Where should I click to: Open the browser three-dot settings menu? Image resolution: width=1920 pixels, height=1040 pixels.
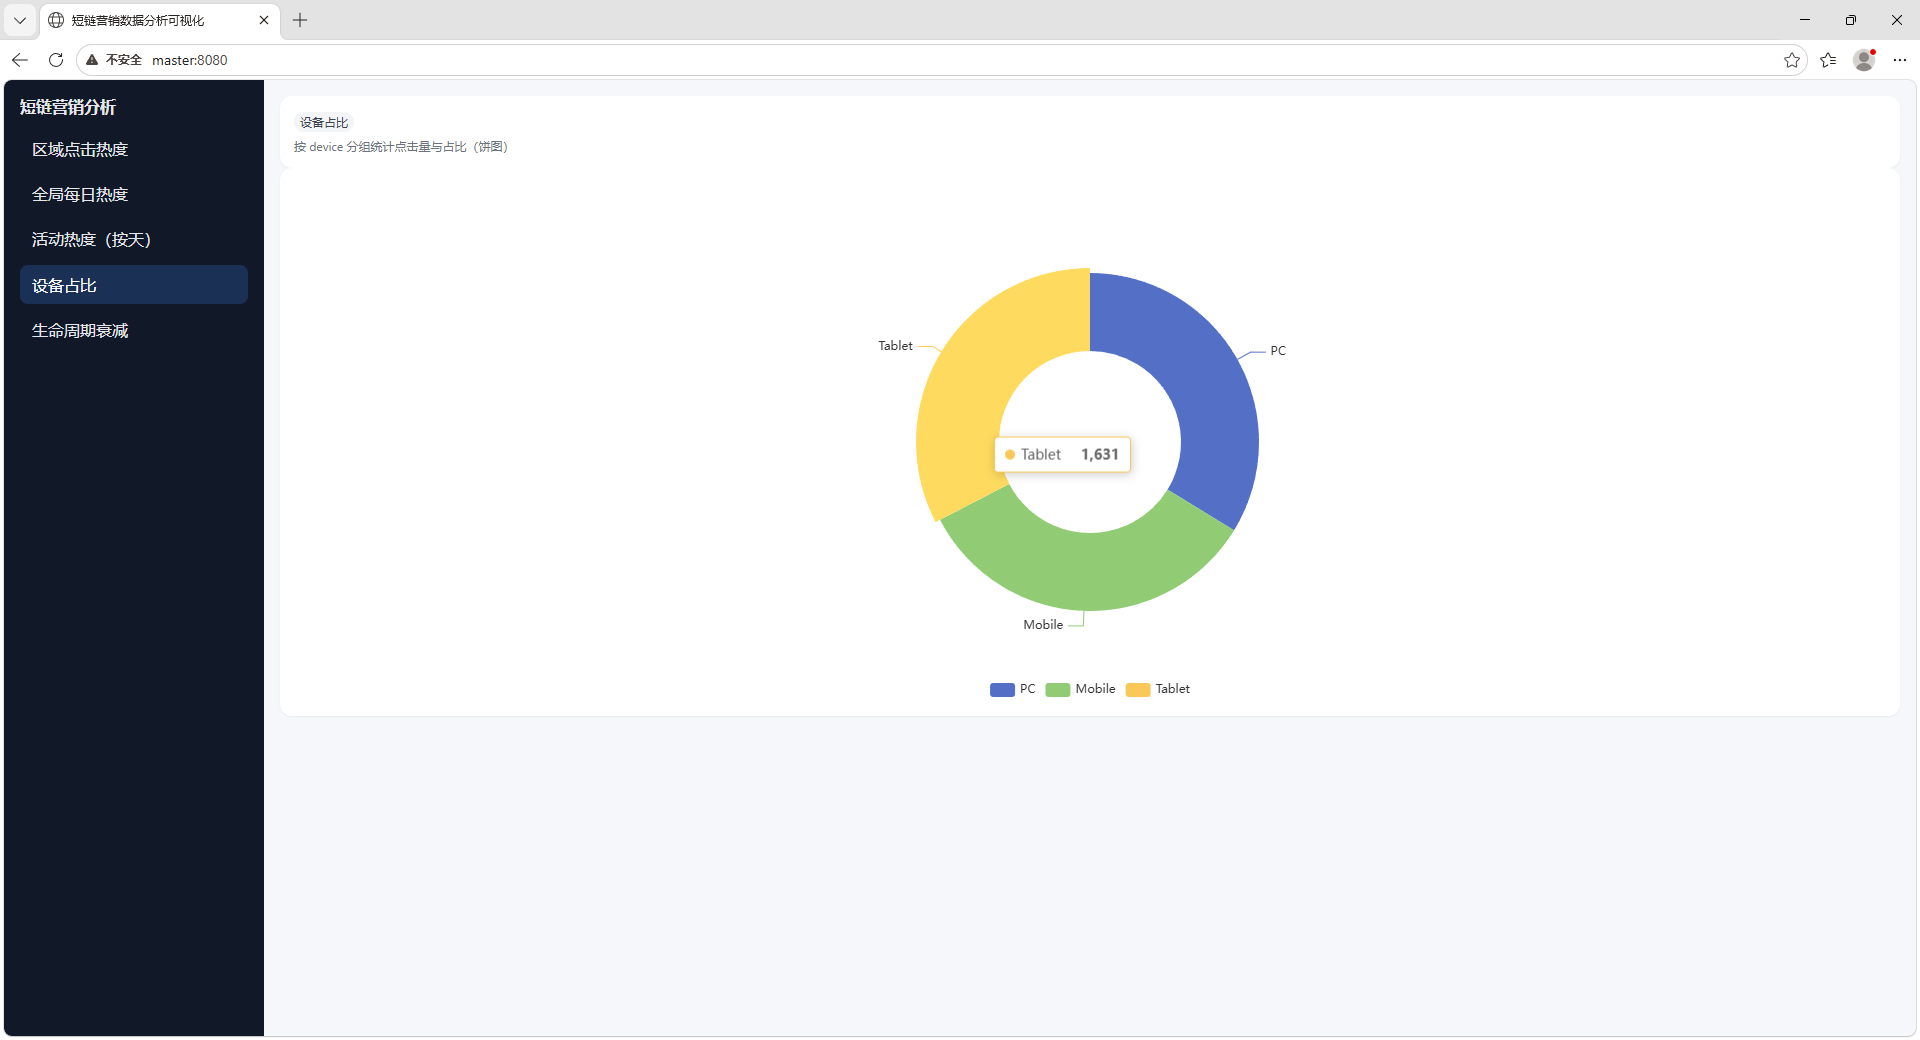pyautogui.click(x=1900, y=60)
